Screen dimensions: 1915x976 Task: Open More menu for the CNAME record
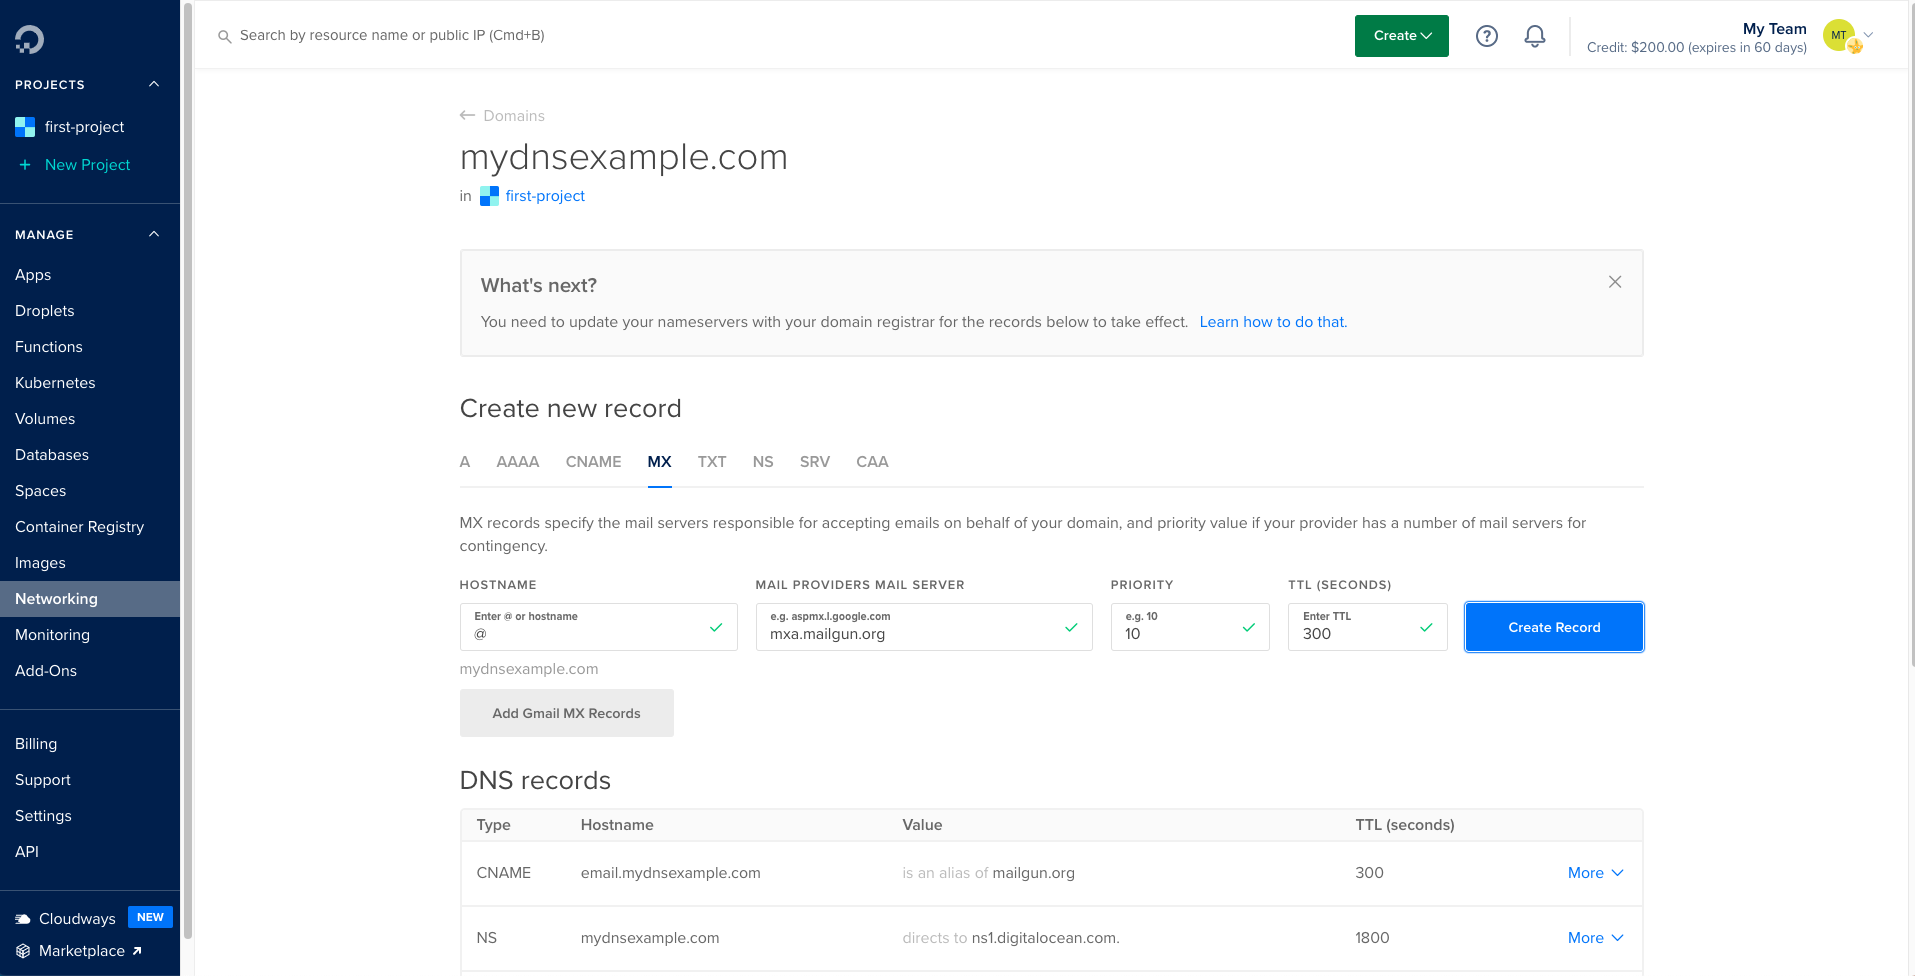1595,873
